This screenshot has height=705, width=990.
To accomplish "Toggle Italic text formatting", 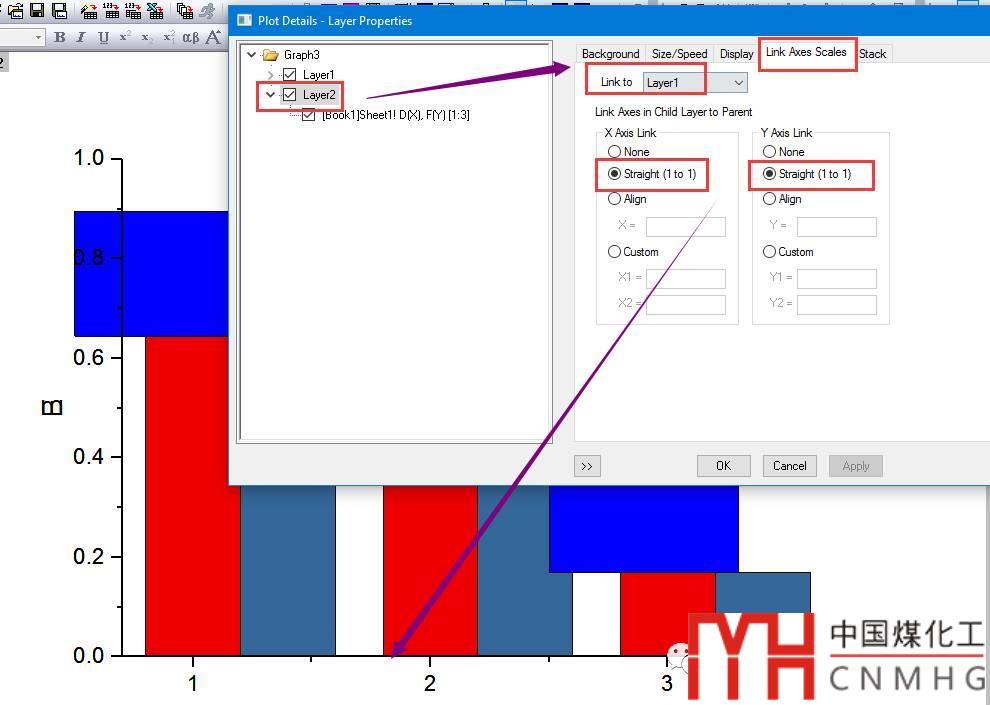I will (x=81, y=37).
